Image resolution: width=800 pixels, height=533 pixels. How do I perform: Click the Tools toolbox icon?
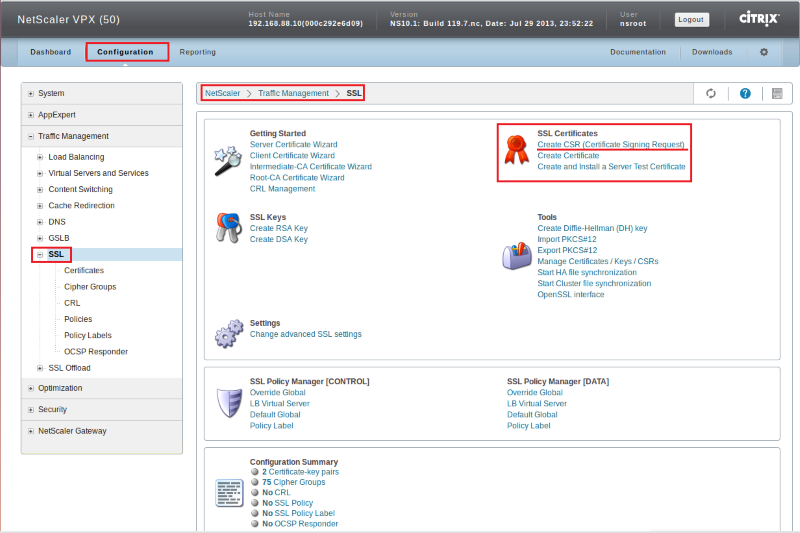pos(516,256)
